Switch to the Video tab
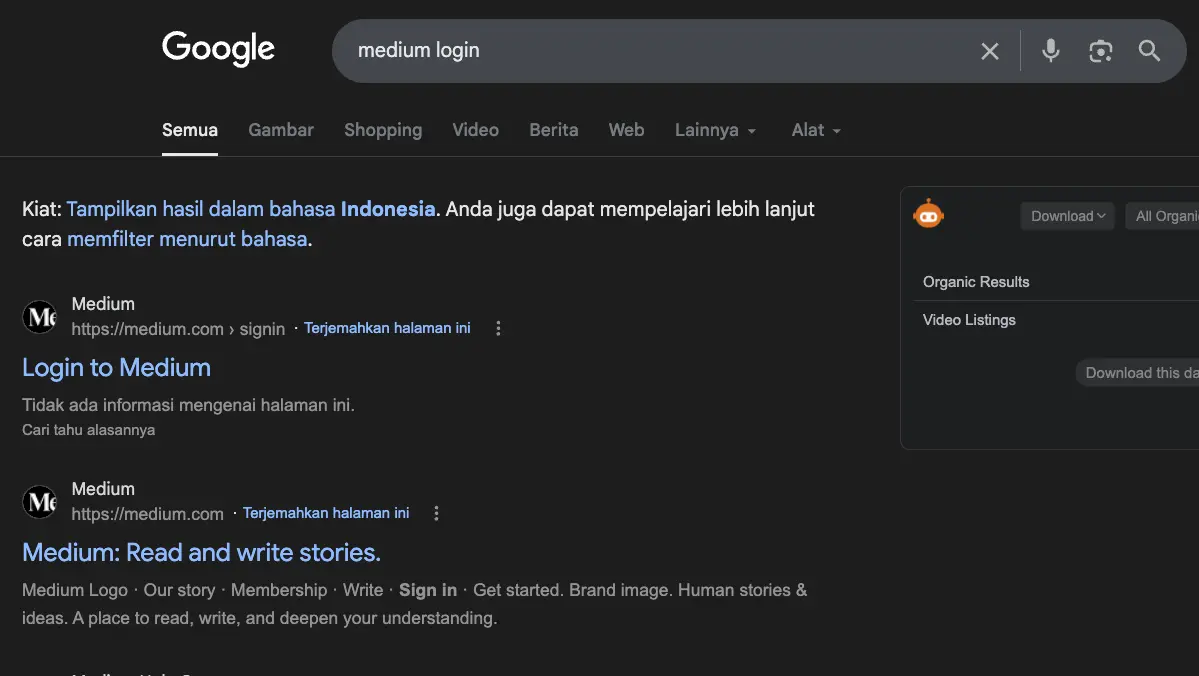Image resolution: width=1199 pixels, height=676 pixels. [x=476, y=130]
